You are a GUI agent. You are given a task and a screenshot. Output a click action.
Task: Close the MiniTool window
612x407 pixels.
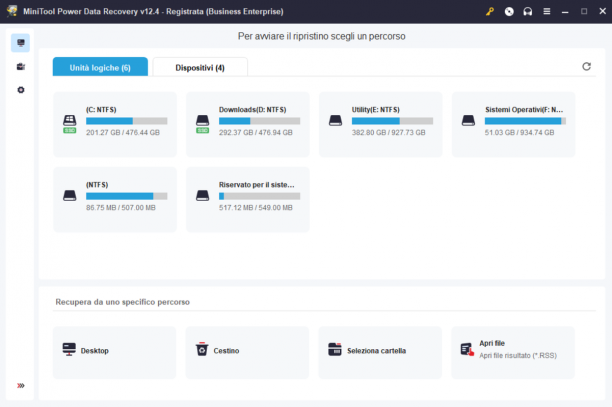click(602, 11)
